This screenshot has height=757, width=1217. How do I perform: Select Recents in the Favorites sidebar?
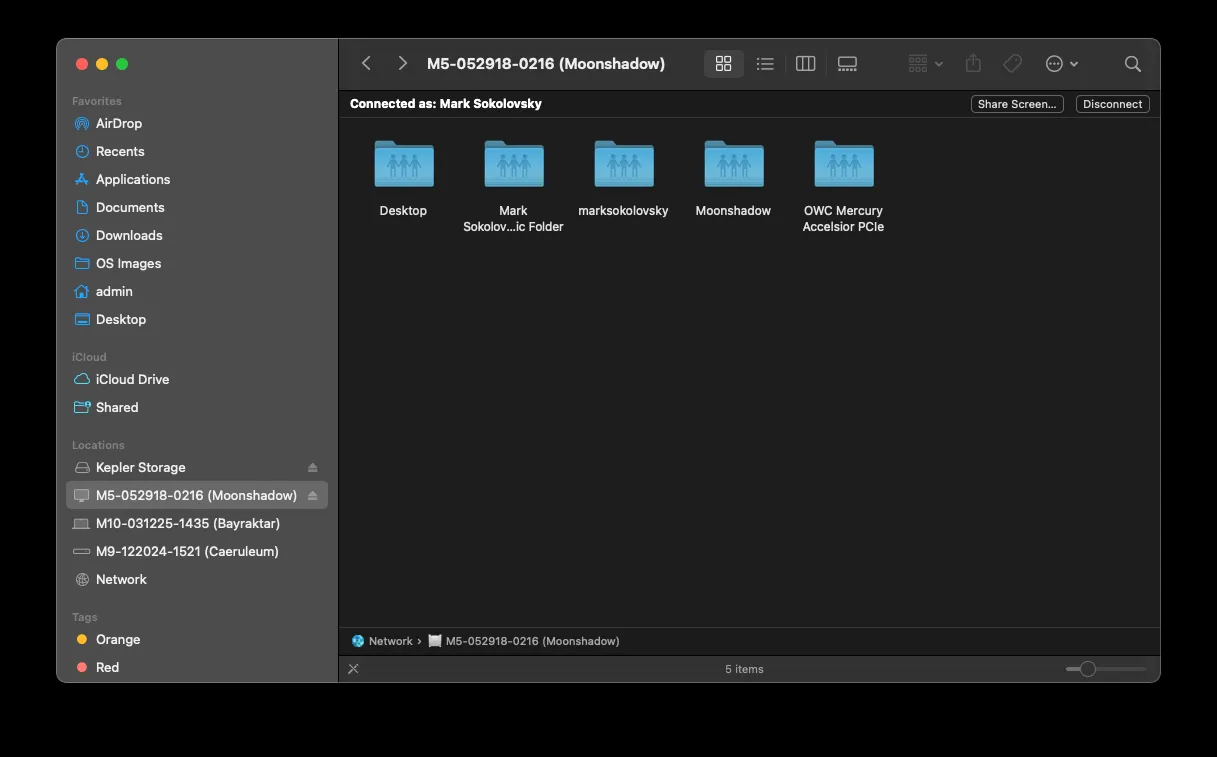coord(120,151)
